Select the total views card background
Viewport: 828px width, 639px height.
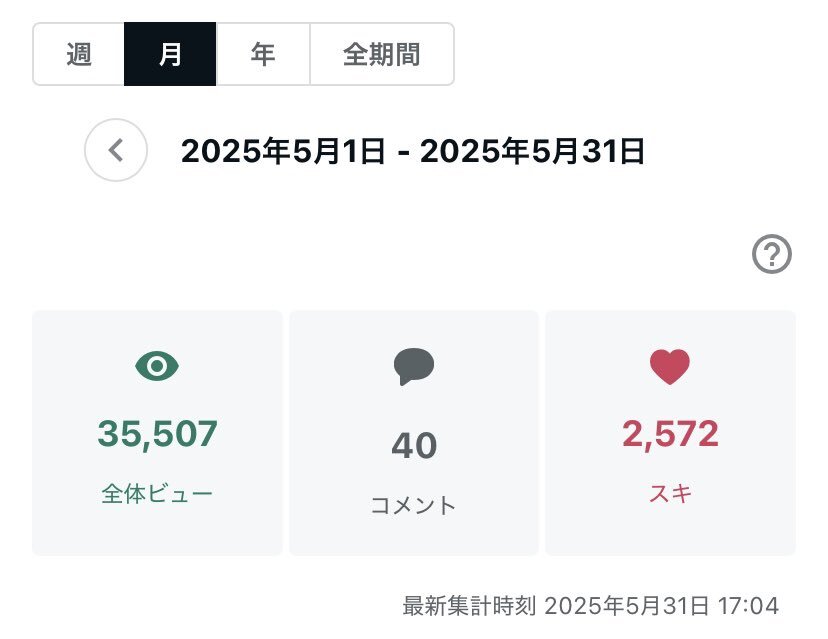tap(157, 433)
